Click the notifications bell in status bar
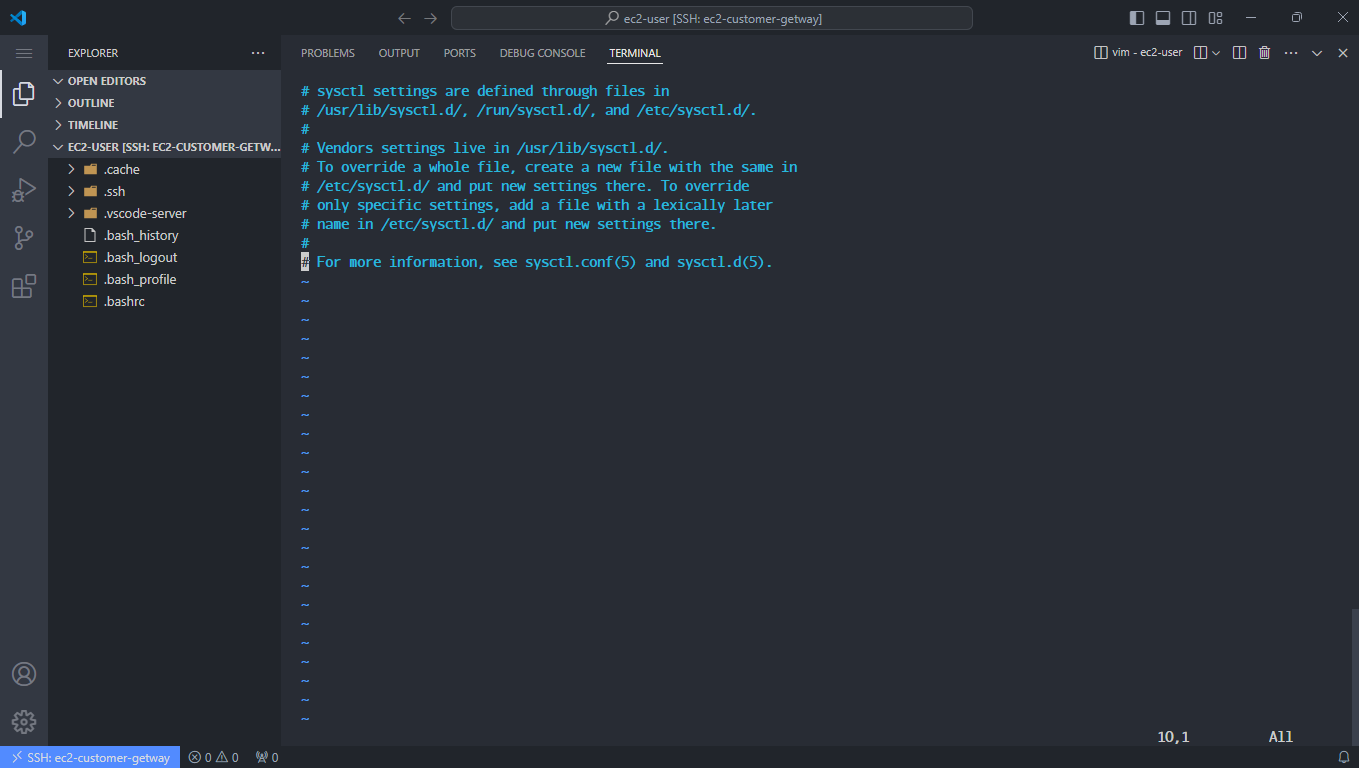The image size is (1359, 768). tap(1343, 757)
